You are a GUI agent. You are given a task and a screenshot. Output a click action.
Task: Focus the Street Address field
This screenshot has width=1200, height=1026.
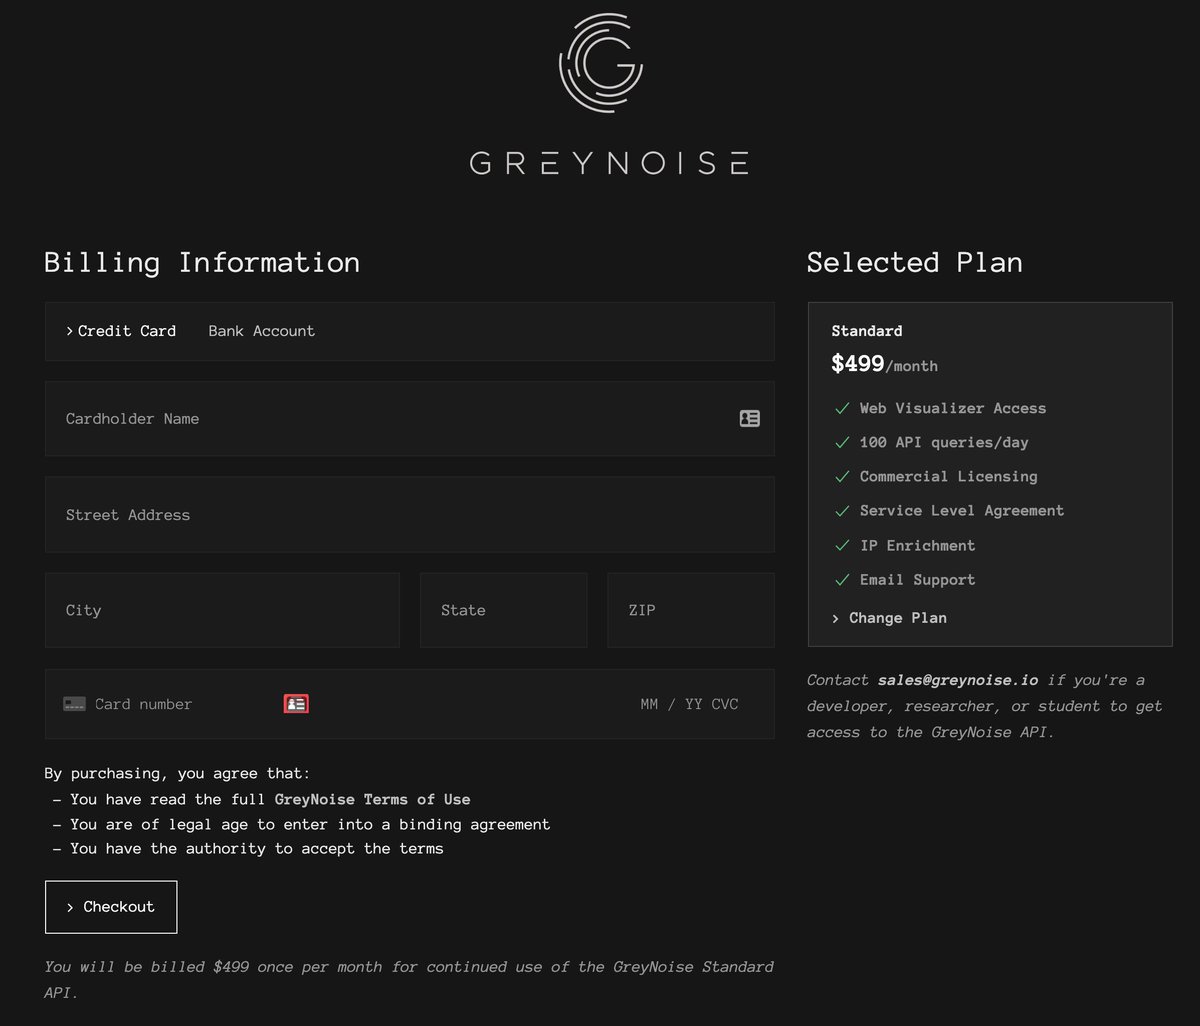410,515
